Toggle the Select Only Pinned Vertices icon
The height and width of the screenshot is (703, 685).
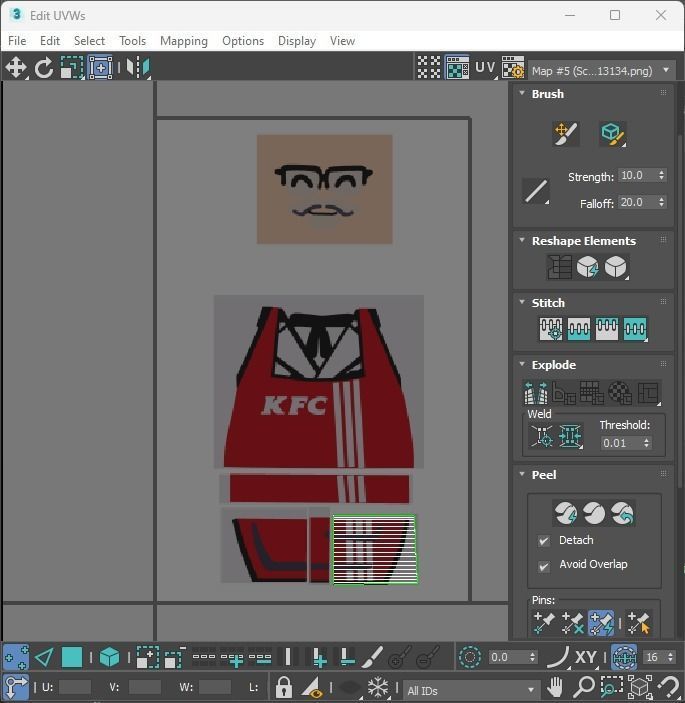pyautogui.click(x=638, y=623)
